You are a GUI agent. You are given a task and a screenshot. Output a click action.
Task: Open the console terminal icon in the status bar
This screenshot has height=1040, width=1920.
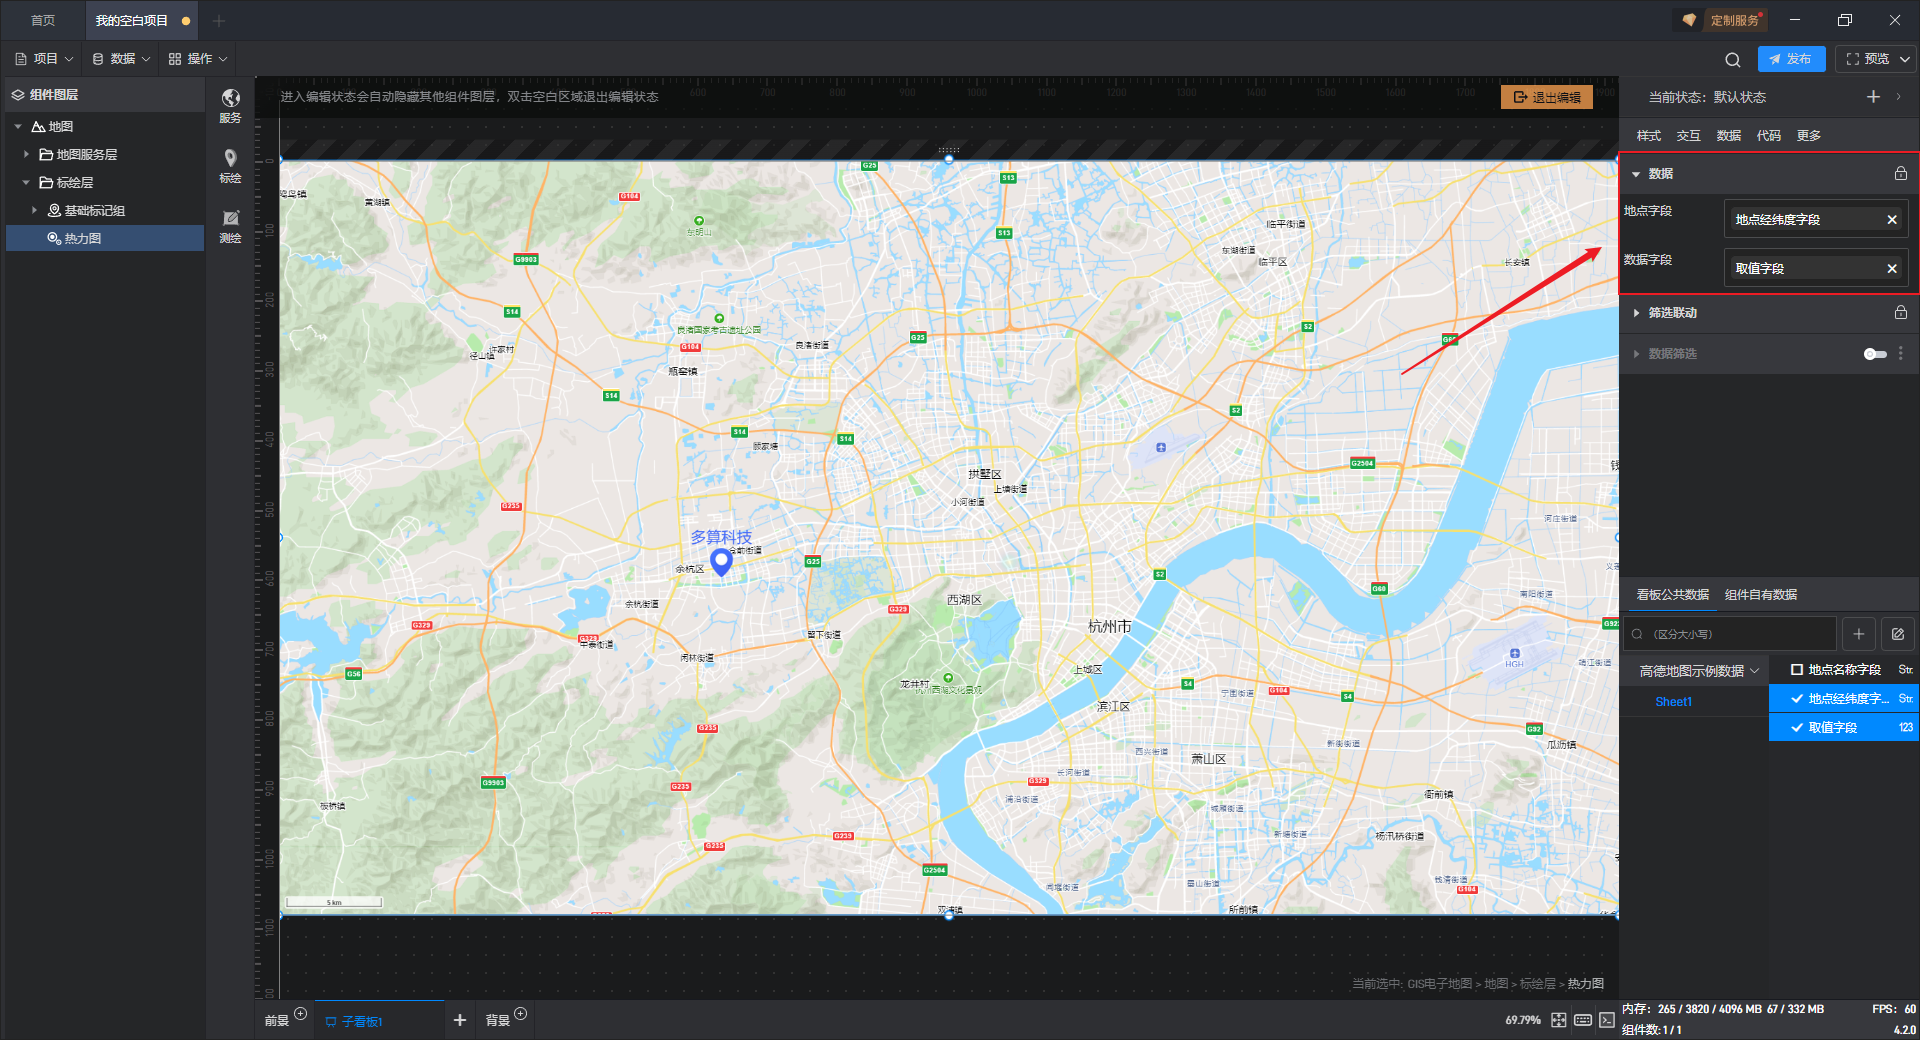tap(1606, 1020)
